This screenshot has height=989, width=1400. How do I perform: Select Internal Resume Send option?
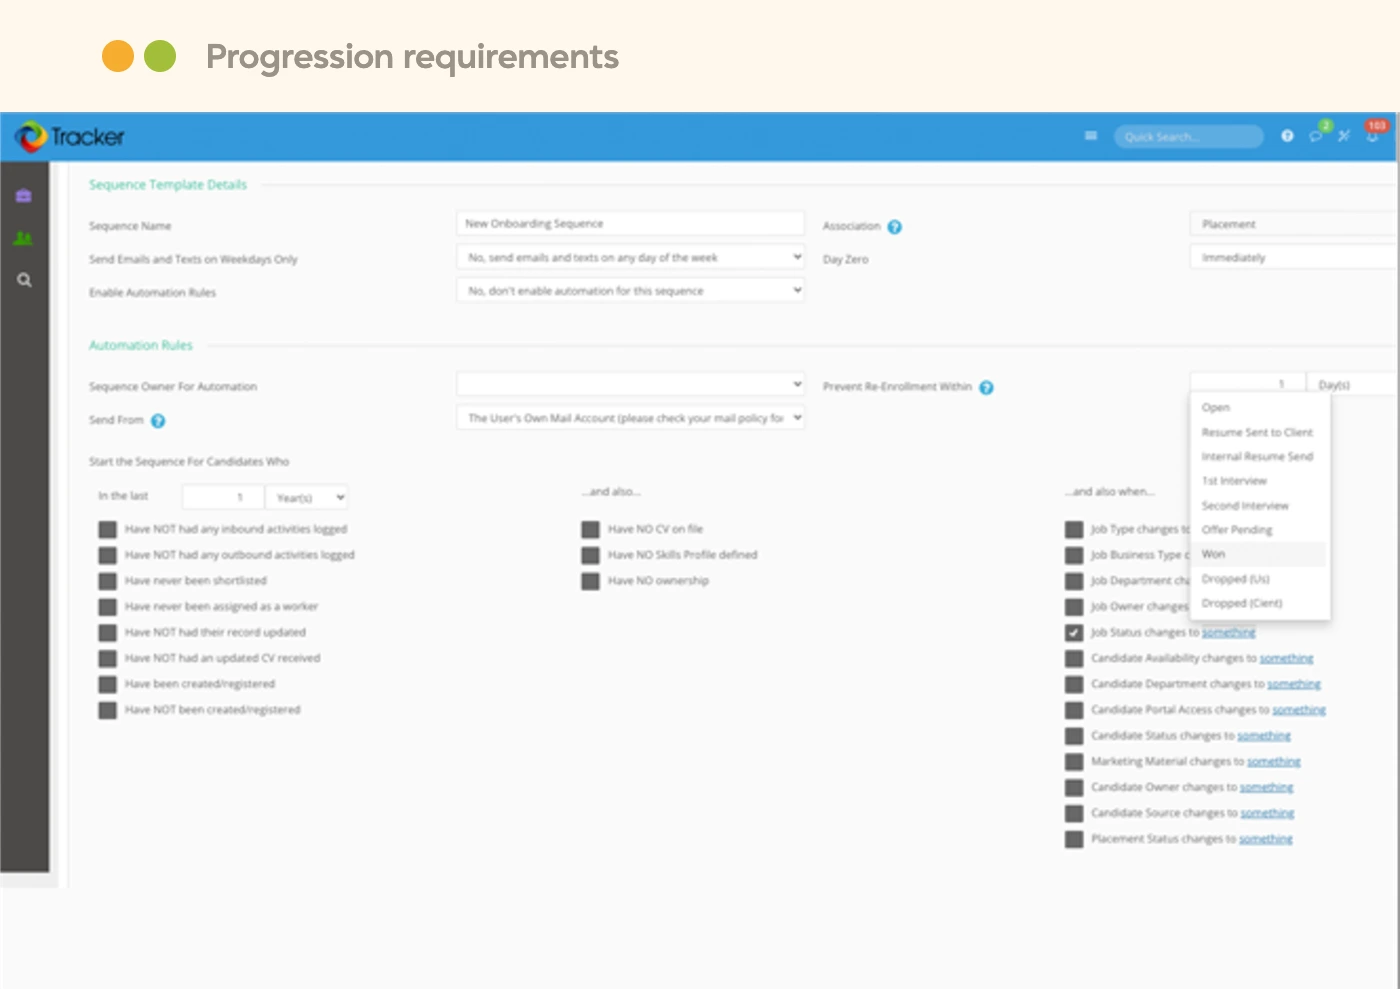tap(1260, 457)
